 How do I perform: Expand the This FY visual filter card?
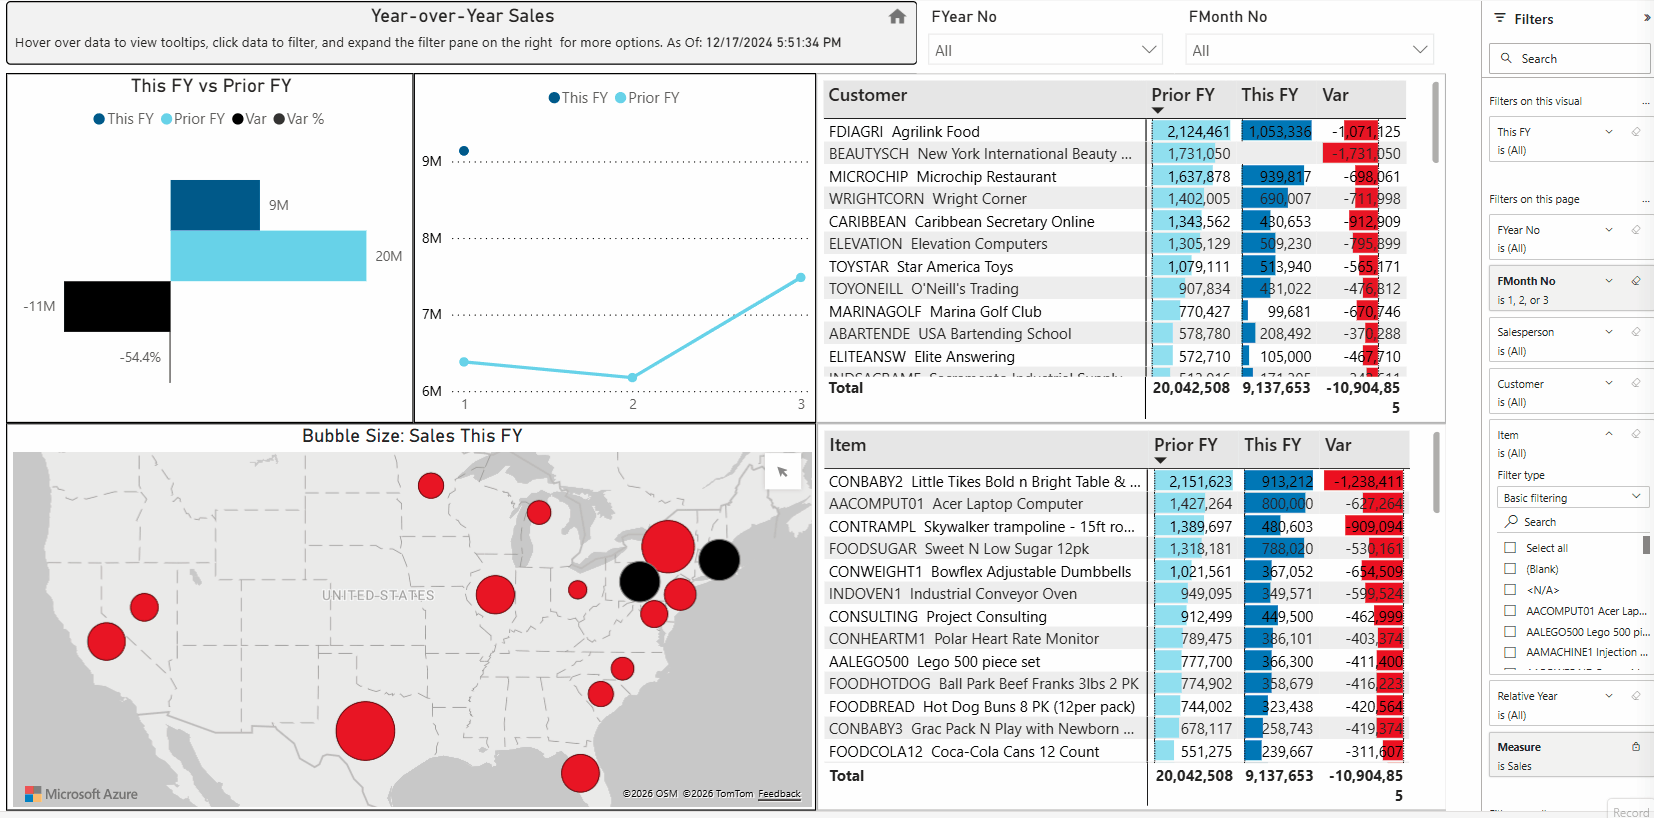coord(1609,132)
